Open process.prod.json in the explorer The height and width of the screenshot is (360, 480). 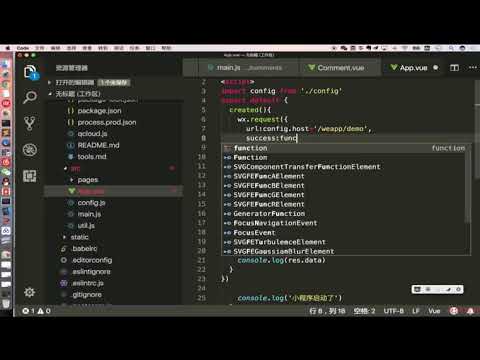click(107, 122)
